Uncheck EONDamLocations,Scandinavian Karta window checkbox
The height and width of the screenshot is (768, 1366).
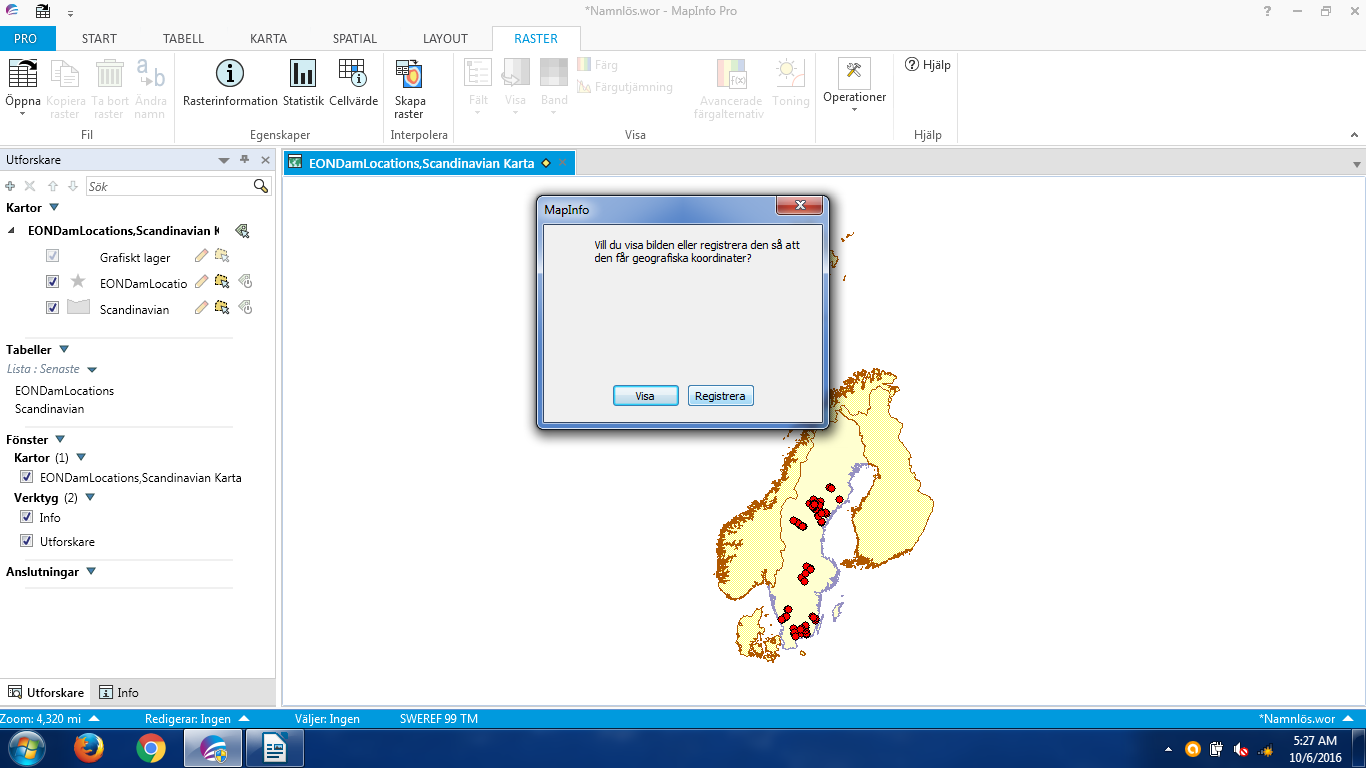pos(27,477)
